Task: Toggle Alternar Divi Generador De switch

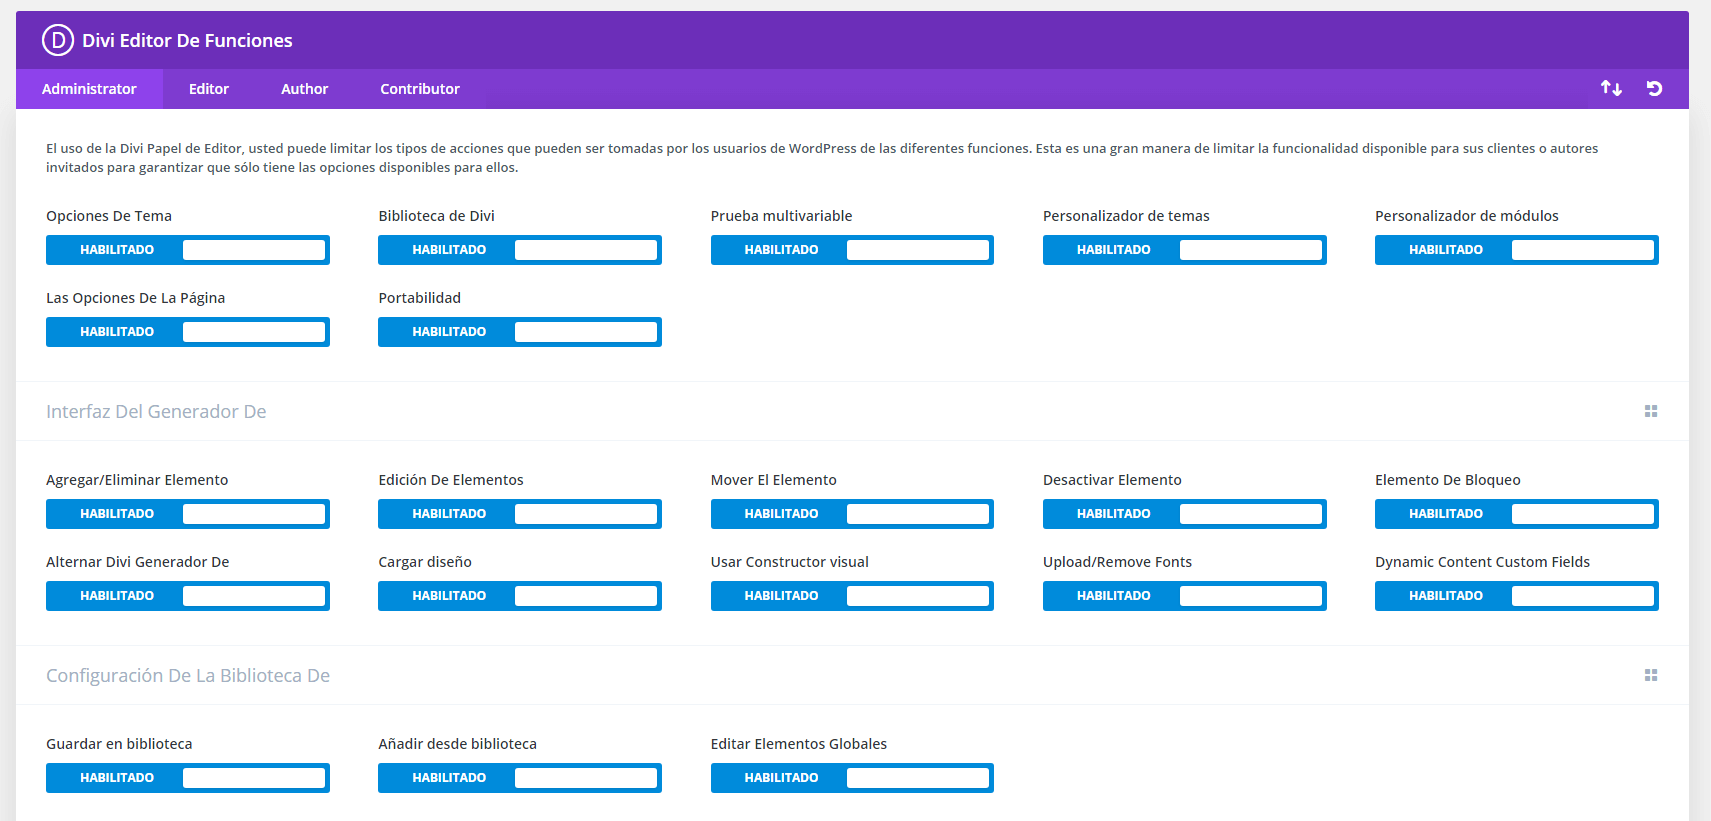Action: [x=188, y=596]
